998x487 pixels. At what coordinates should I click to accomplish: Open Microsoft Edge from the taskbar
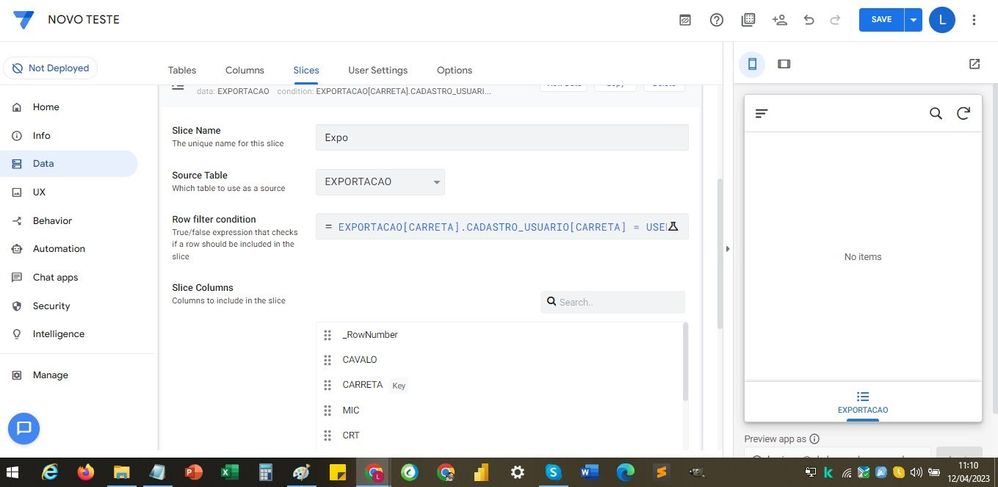point(626,472)
